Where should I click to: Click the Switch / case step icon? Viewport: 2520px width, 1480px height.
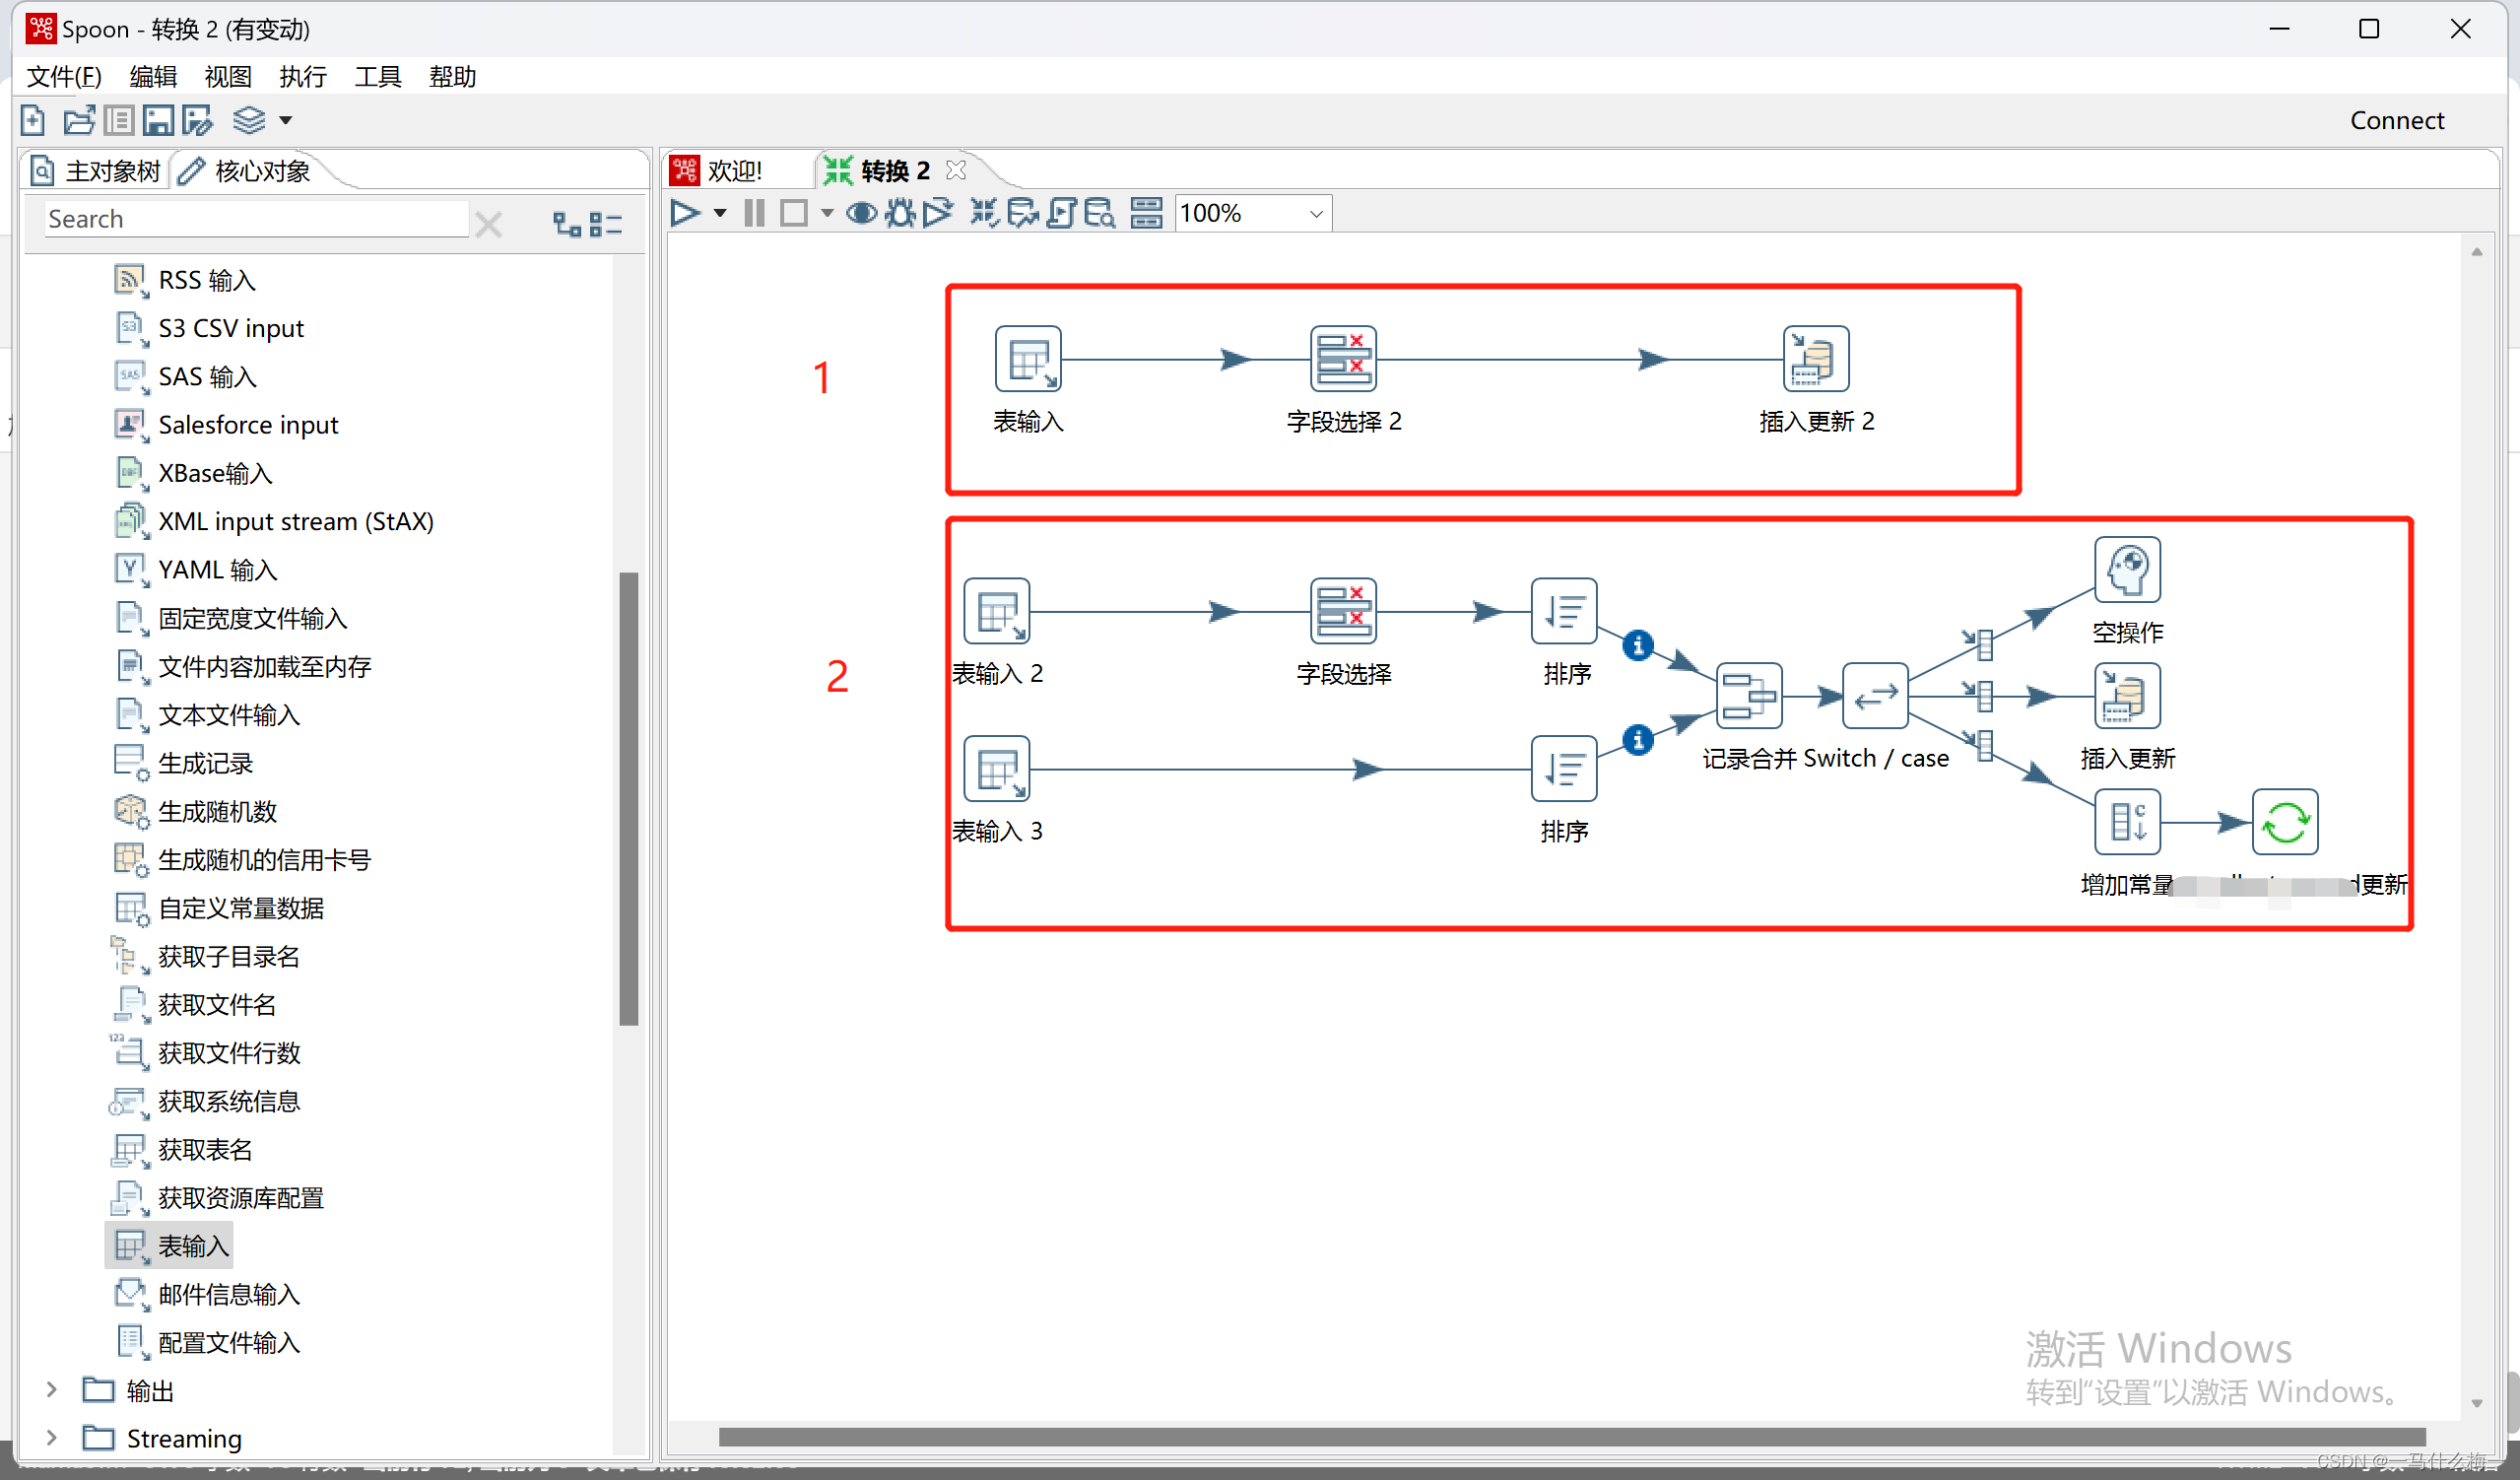pyautogui.click(x=1875, y=696)
